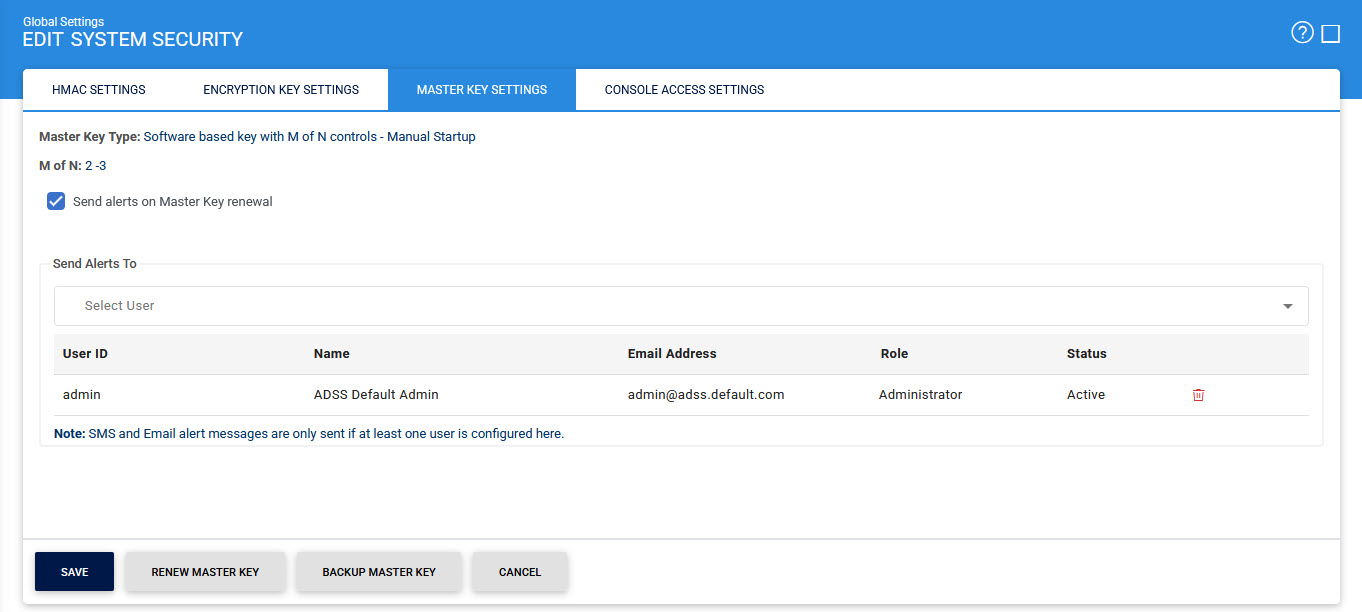This screenshot has width=1362, height=612.
Task: Click the Backup Master Key button
Action: click(x=379, y=572)
